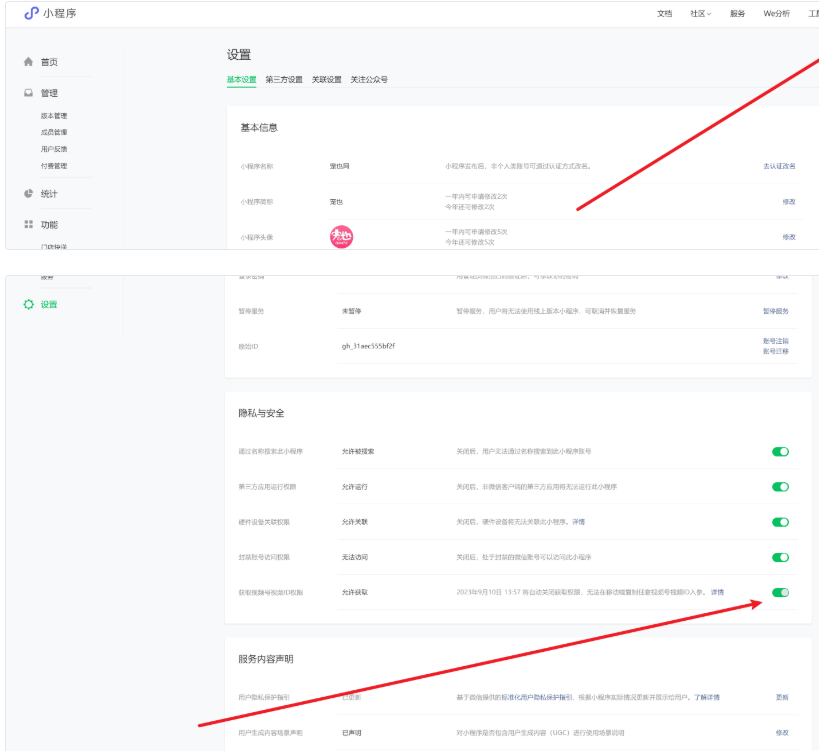Toggle the 通过名称搜索此小程序 switch
This screenshot has height=751, width=819.
pos(780,451)
